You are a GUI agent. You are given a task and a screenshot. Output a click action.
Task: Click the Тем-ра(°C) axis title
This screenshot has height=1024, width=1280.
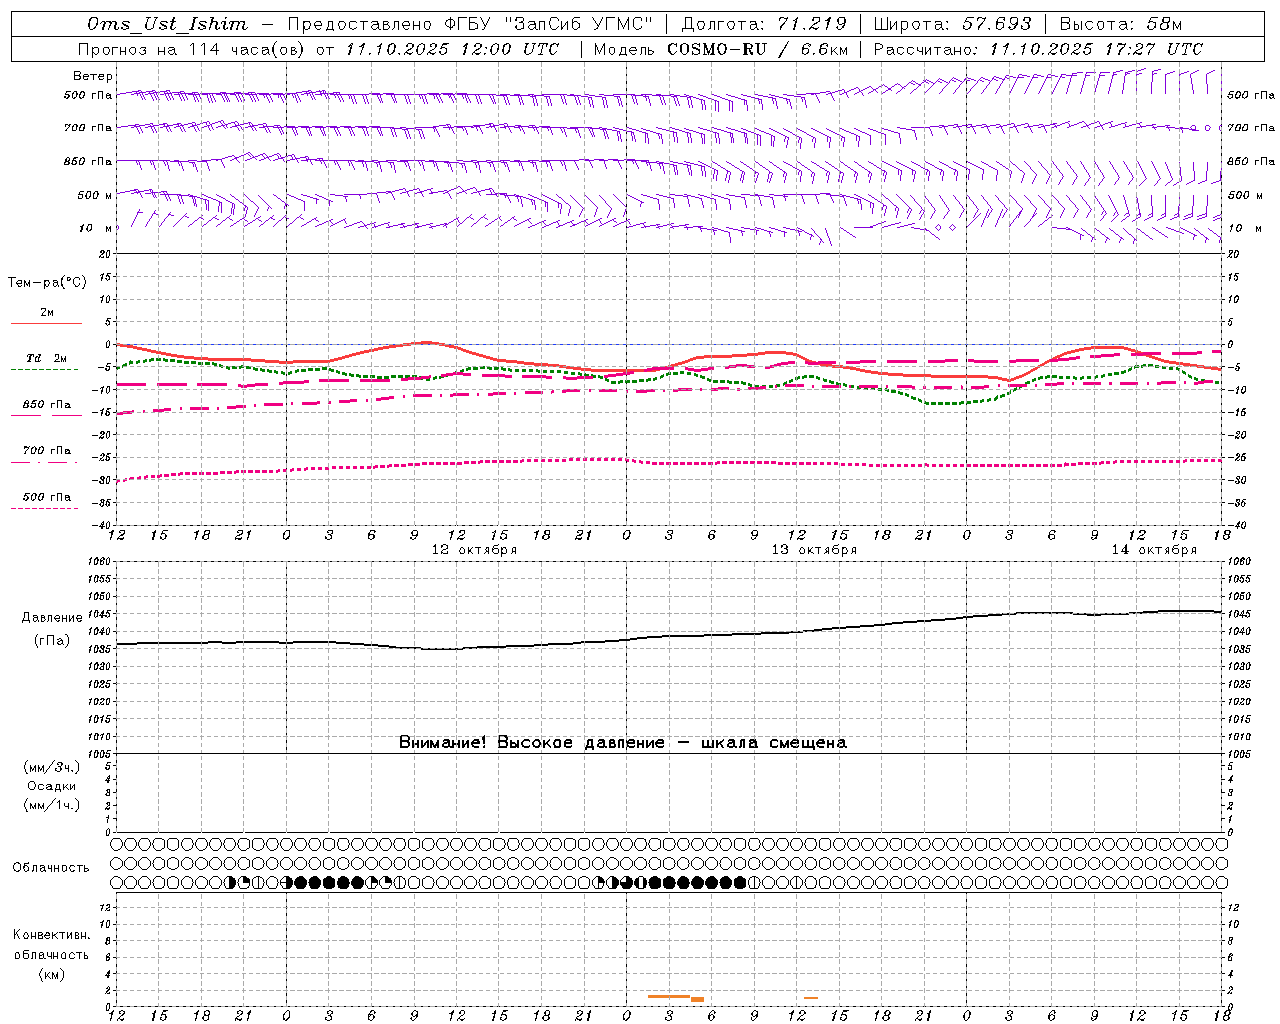point(47,283)
